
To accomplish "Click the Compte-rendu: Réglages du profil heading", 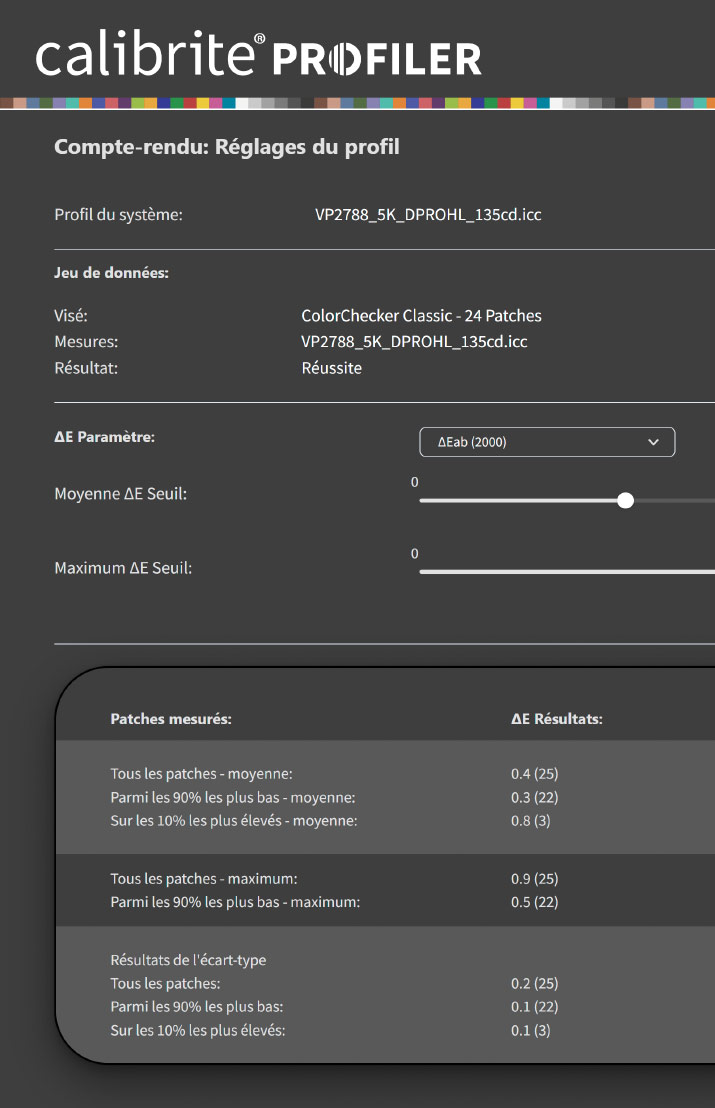I will [x=226, y=147].
